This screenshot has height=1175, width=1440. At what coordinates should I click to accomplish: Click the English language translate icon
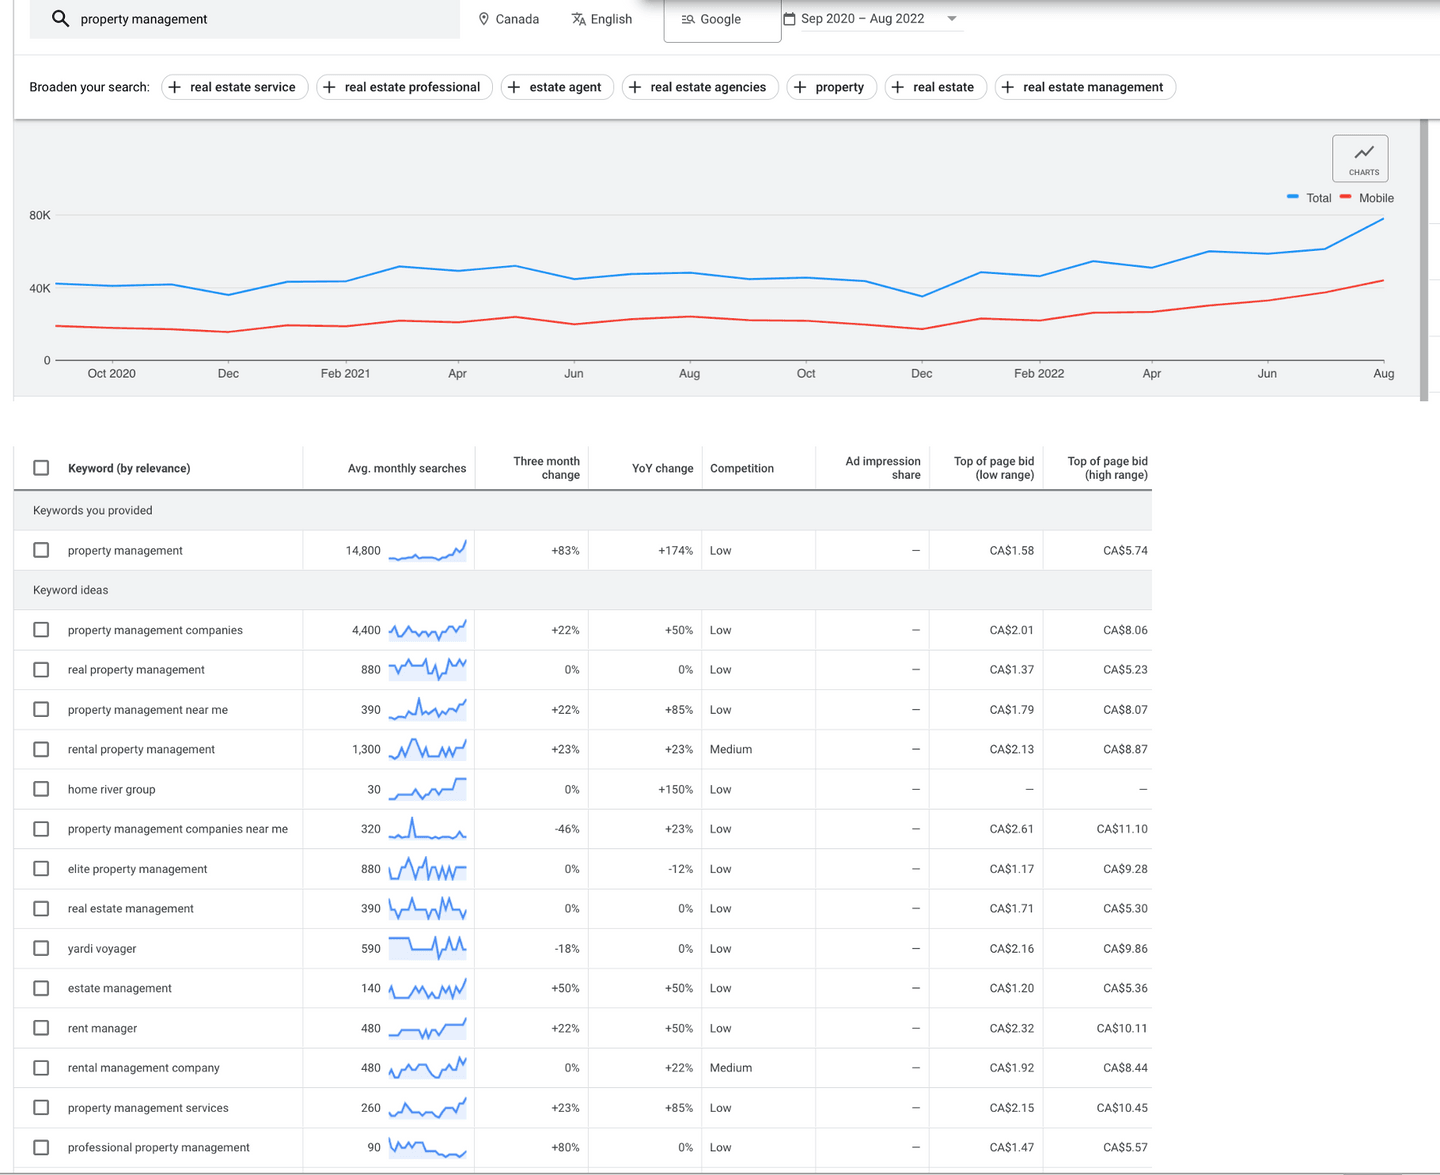(x=578, y=19)
